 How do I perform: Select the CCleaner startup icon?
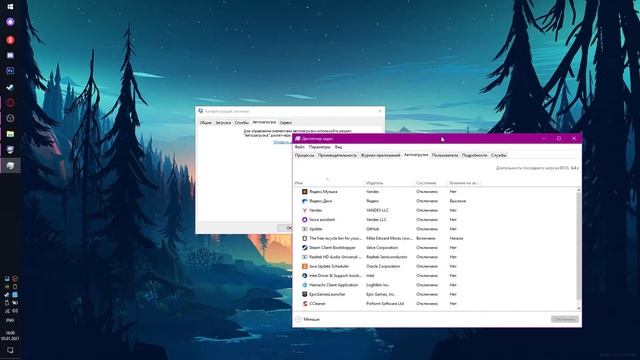(x=304, y=304)
